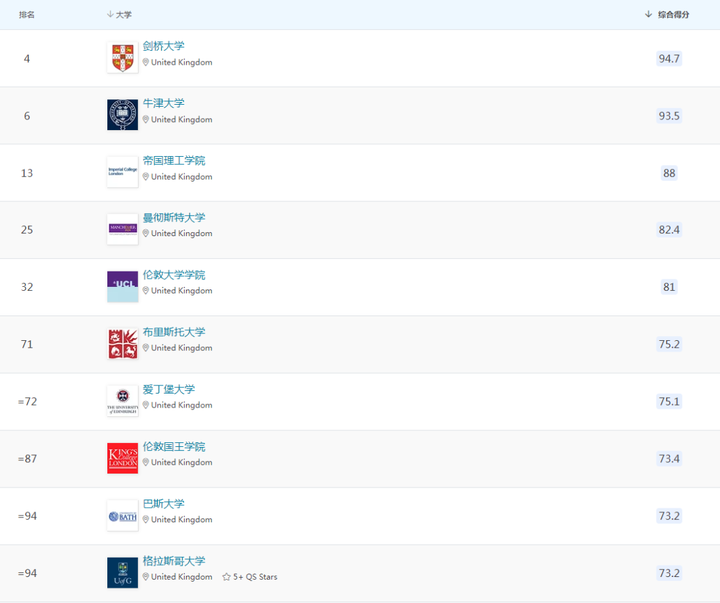Click rank number 6
This screenshot has height=603, width=720.
[x=27, y=116]
